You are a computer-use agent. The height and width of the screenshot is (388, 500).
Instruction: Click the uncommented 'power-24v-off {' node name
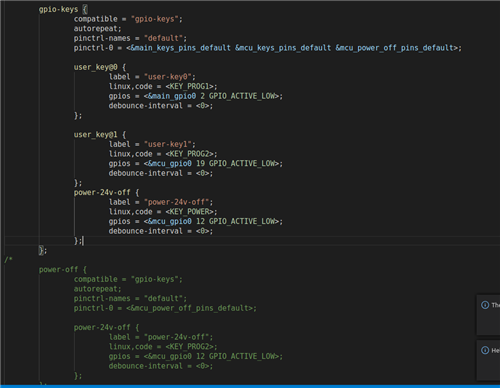point(106,192)
